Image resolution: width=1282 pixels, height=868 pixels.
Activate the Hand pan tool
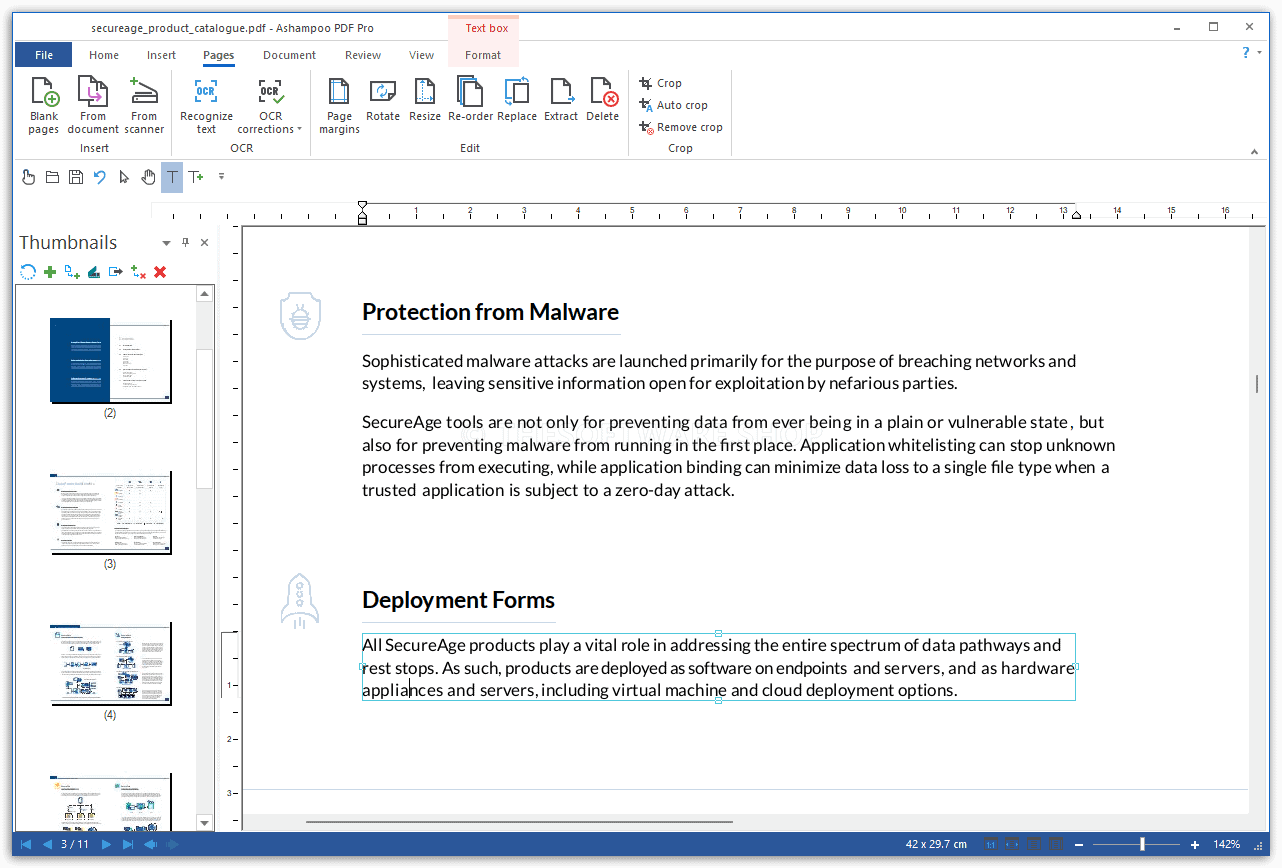click(148, 177)
